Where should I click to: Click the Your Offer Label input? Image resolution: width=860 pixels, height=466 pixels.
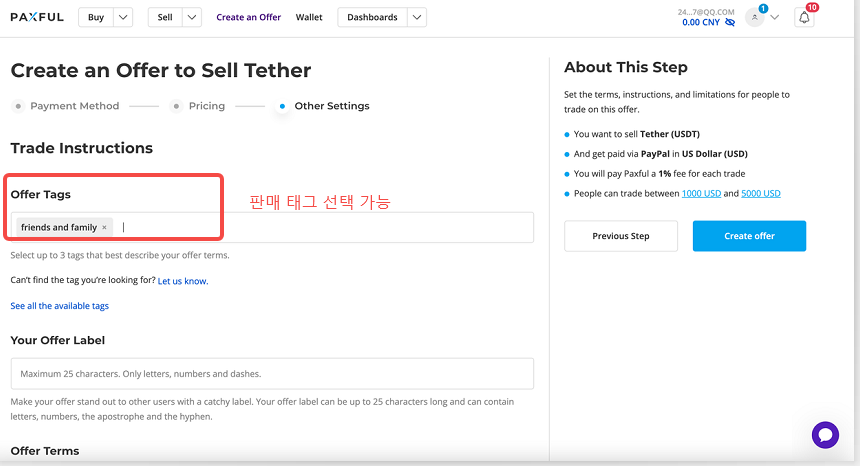(272, 373)
